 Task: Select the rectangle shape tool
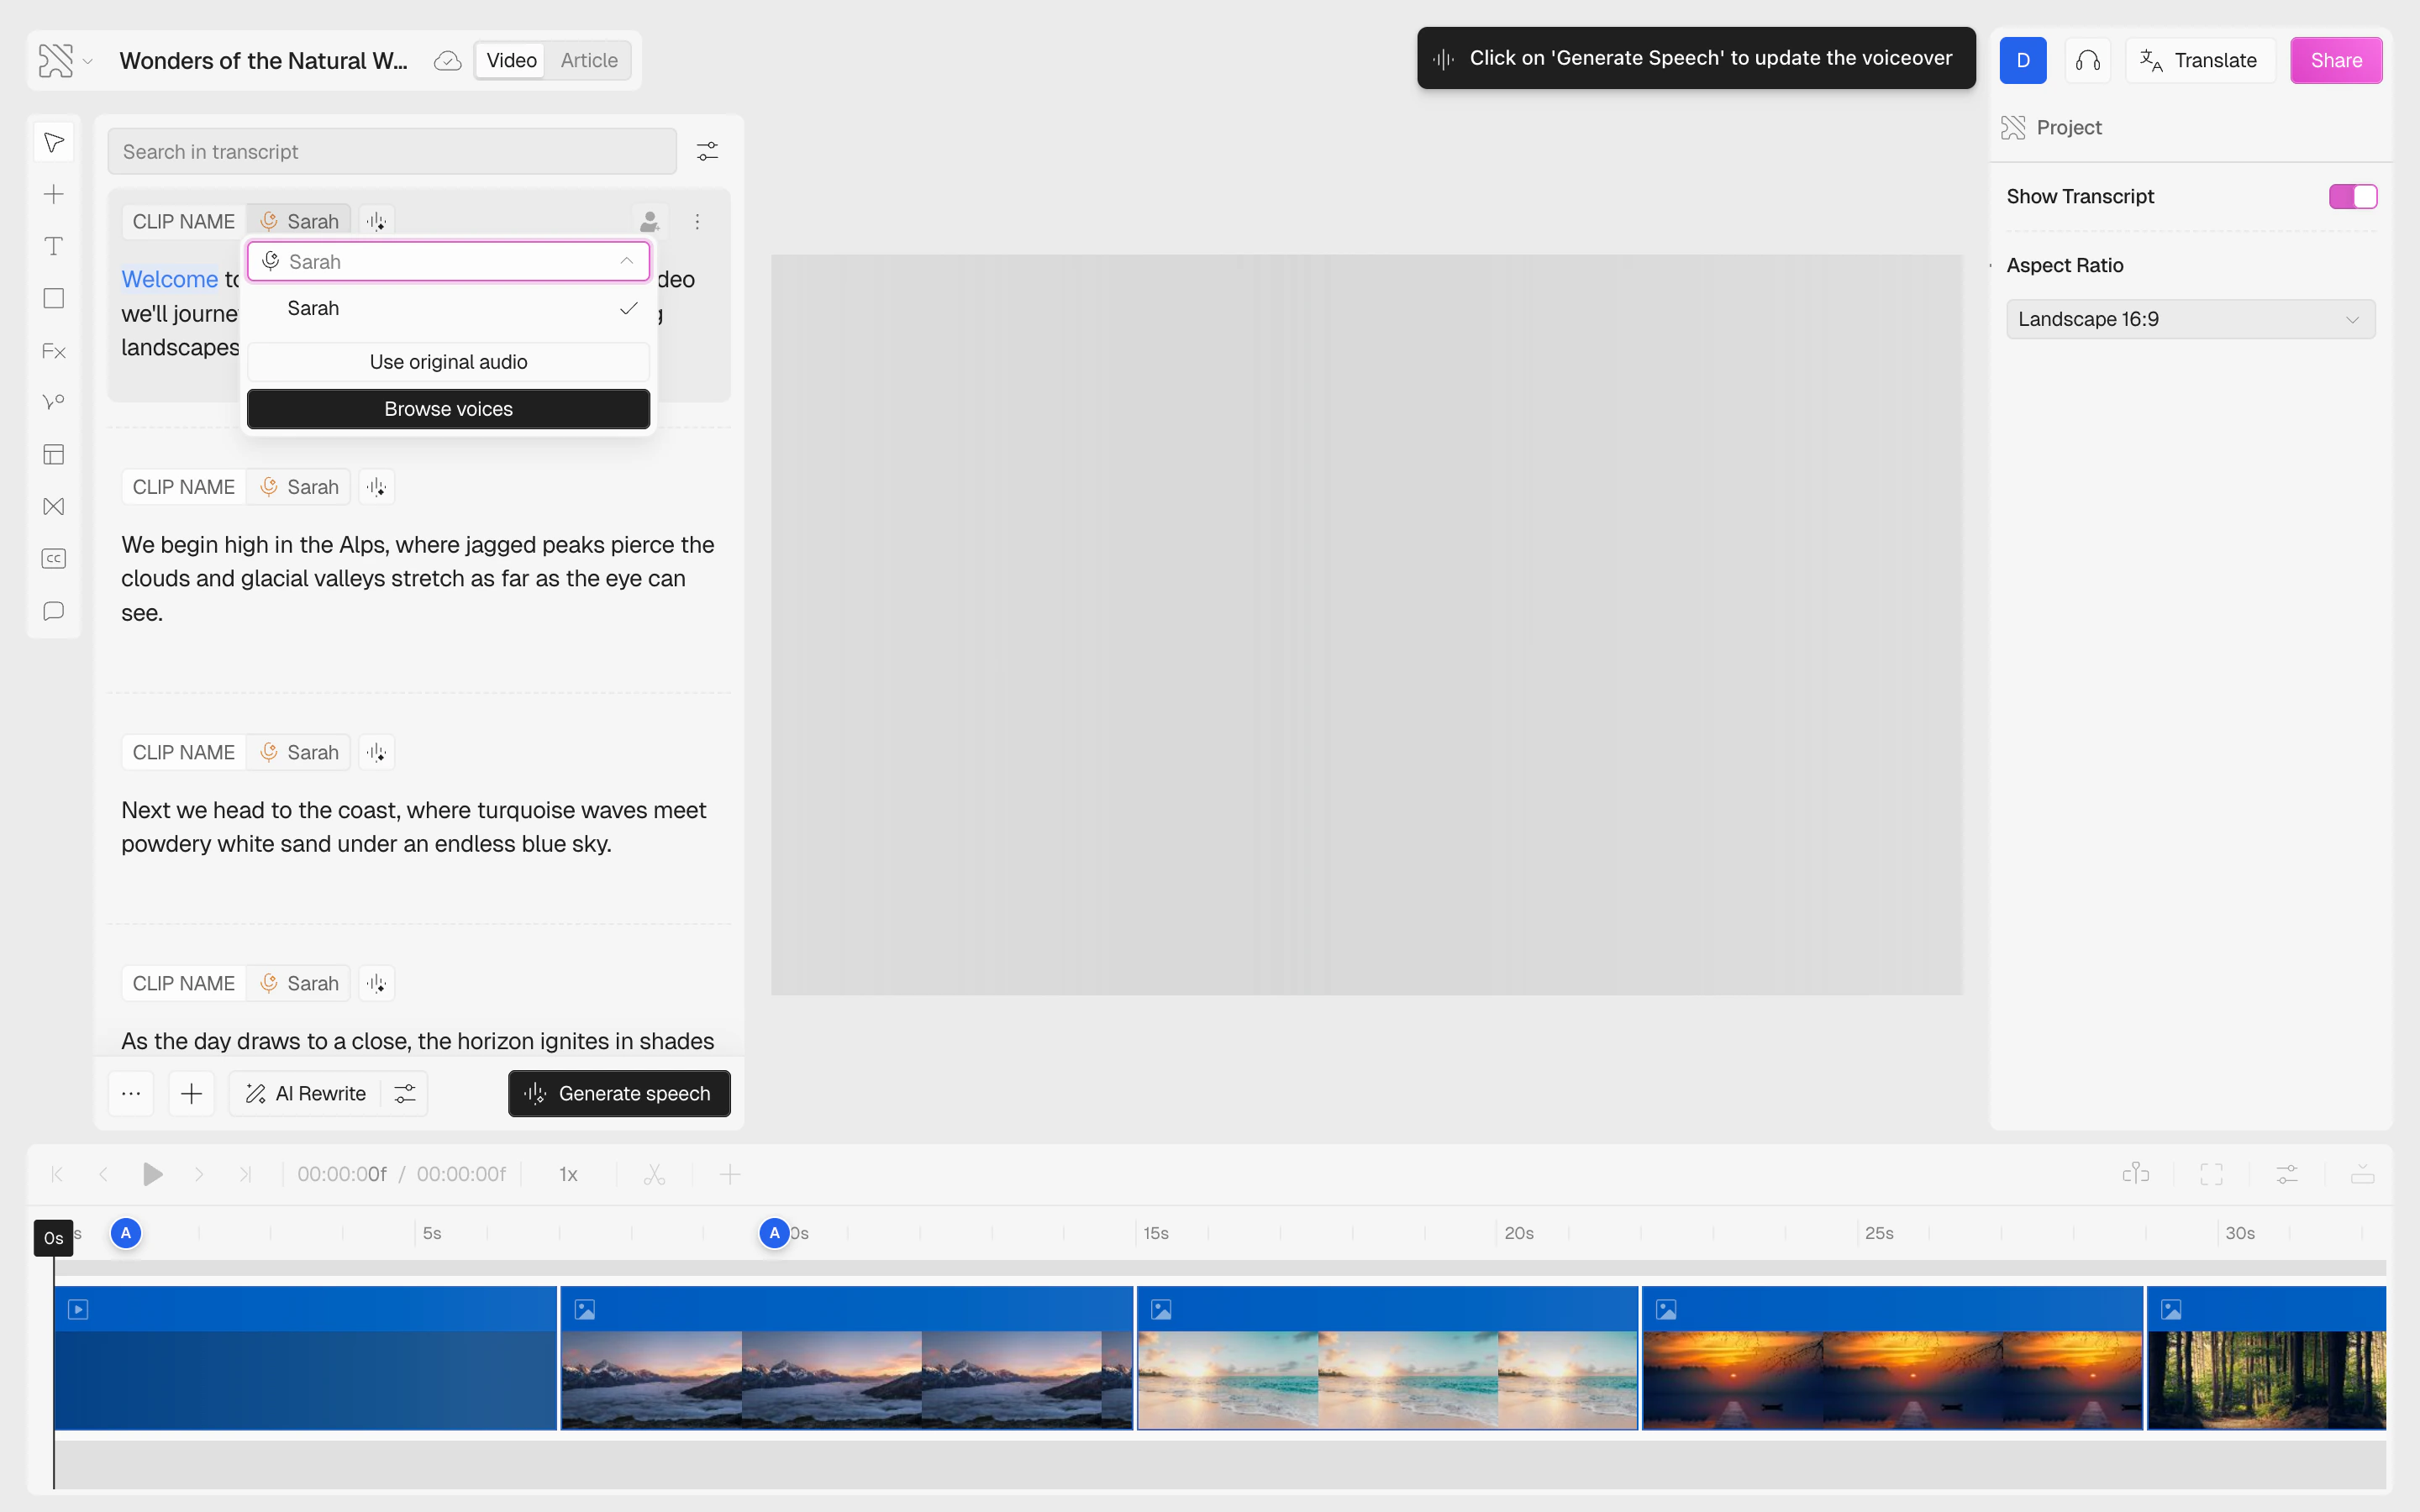[54, 298]
